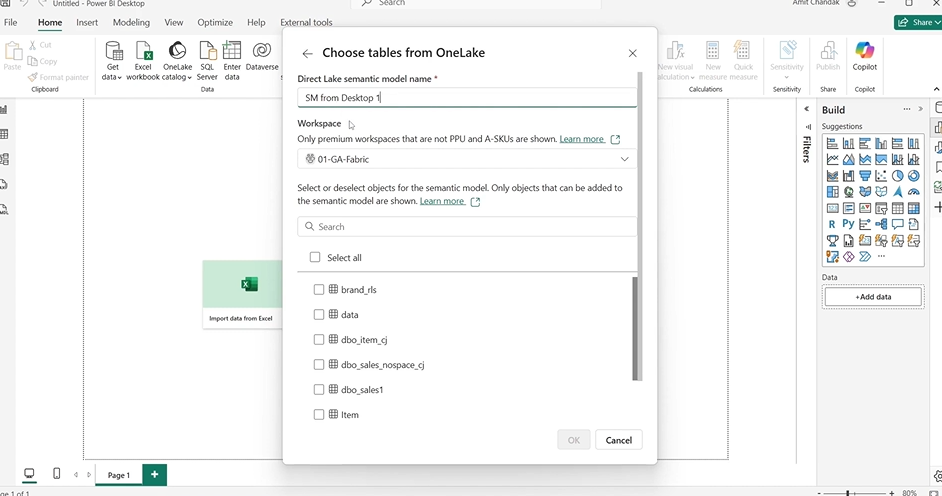Click the SQL Server ribbon icon
This screenshot has height=496, width=942.
(207, 61)
